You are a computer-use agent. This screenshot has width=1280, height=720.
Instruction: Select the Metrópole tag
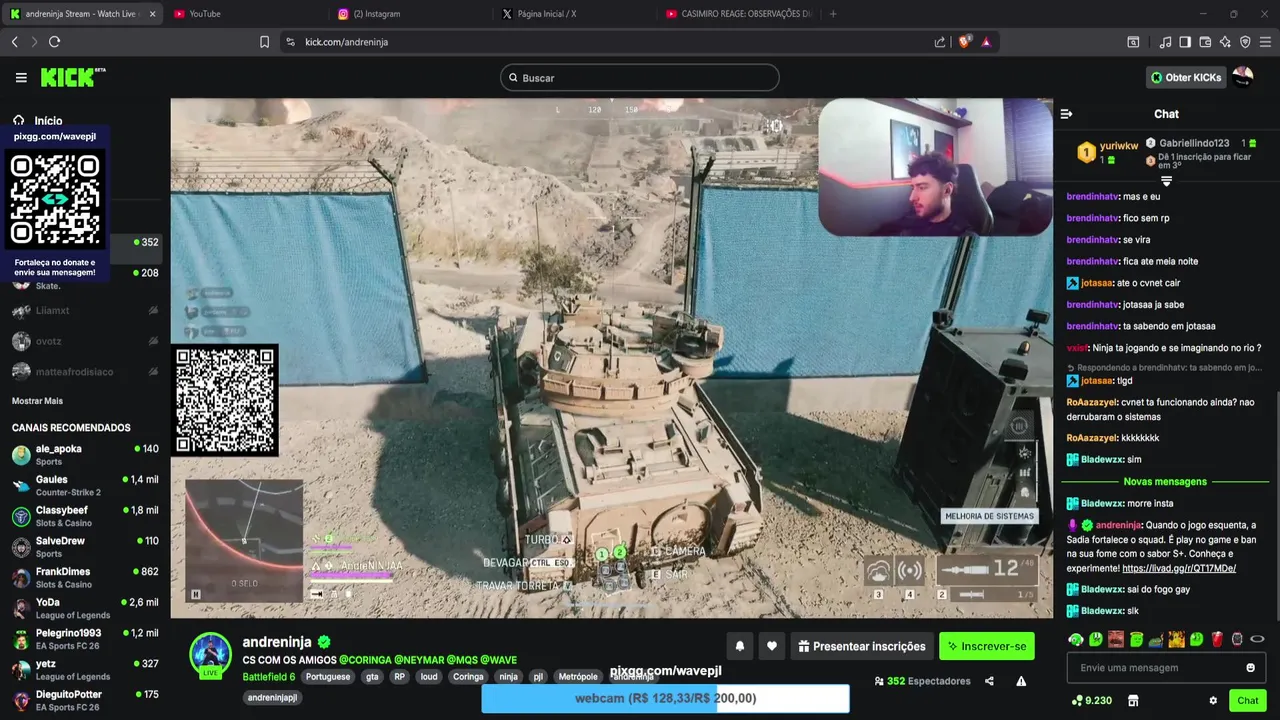[x=578, y=677]
